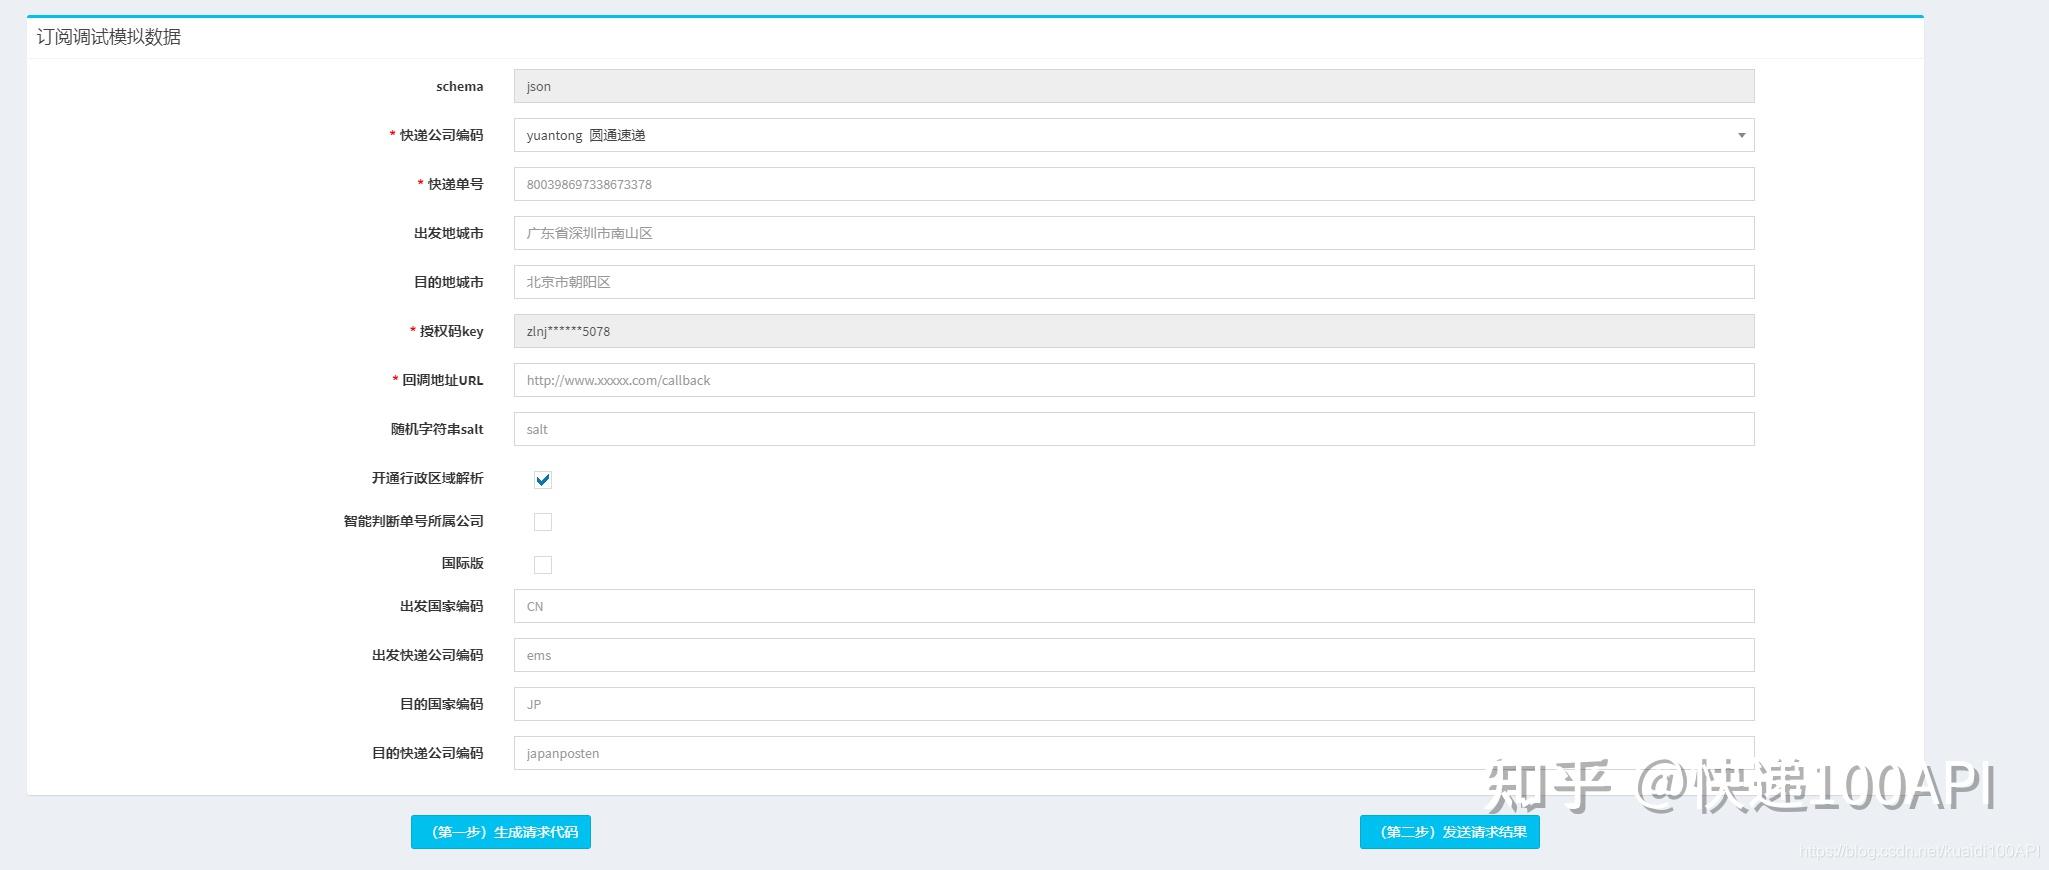Click the 出发国家编码 field showing CN
Image resolution: width=2049 pixels, height=870 pixels.
(1134, 606)
